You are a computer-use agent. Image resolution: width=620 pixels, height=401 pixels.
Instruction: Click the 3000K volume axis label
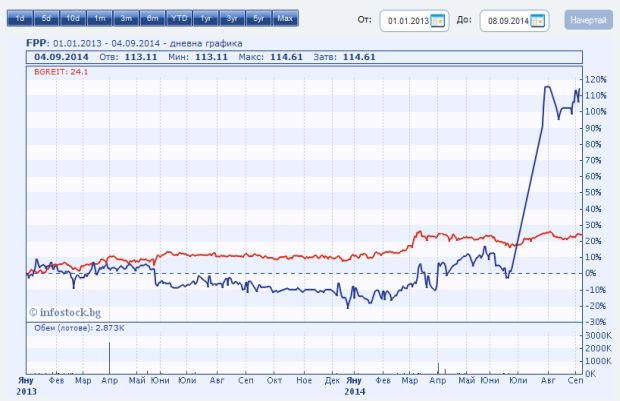(x=598, y=336)
